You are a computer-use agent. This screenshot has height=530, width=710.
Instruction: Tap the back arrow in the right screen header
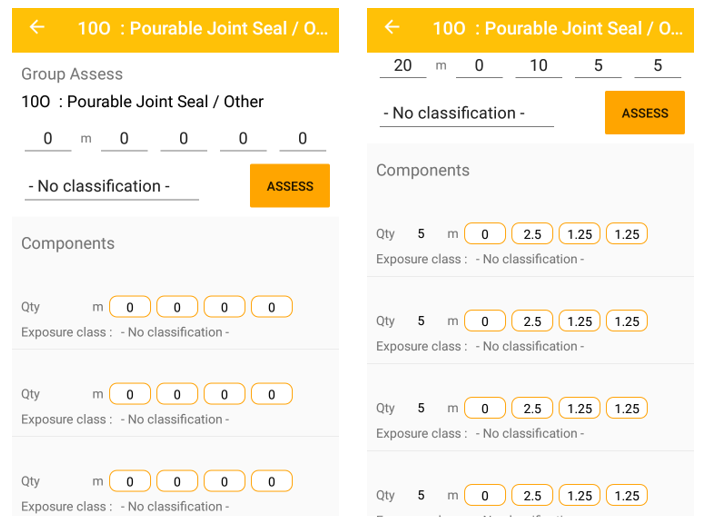pyautogui.click(x=392, y=28)
